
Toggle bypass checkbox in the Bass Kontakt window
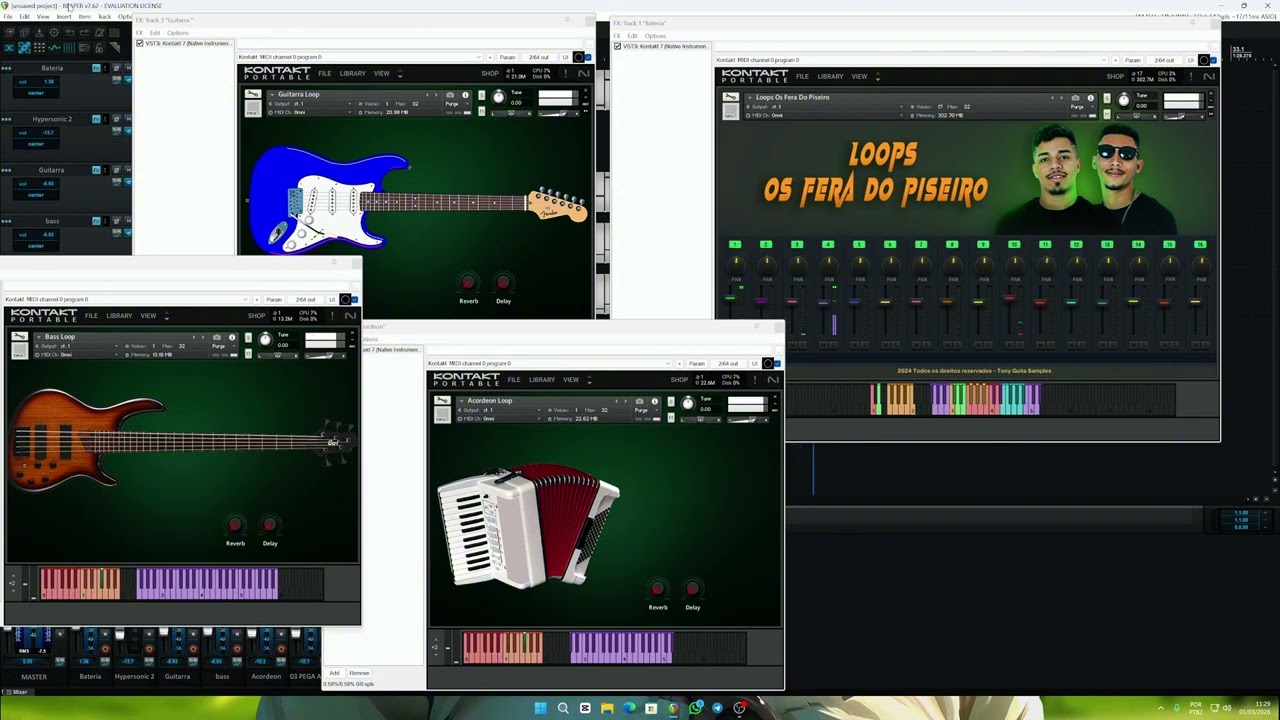click(x=355, y=299)
